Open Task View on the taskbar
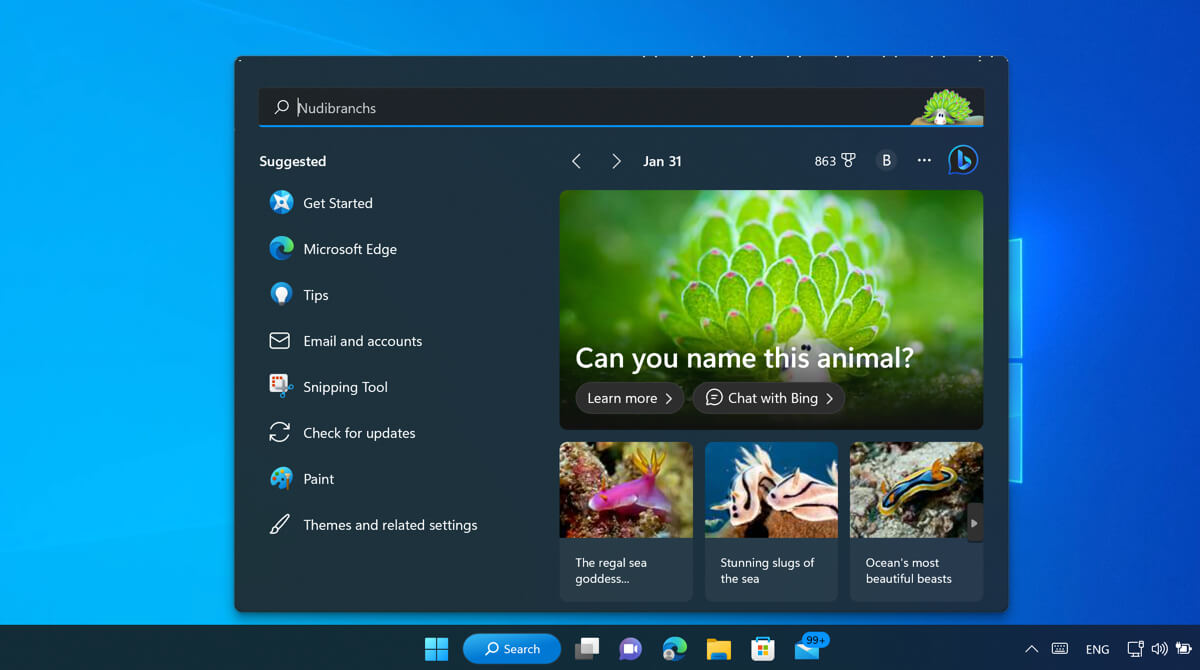 click(587, 649)
